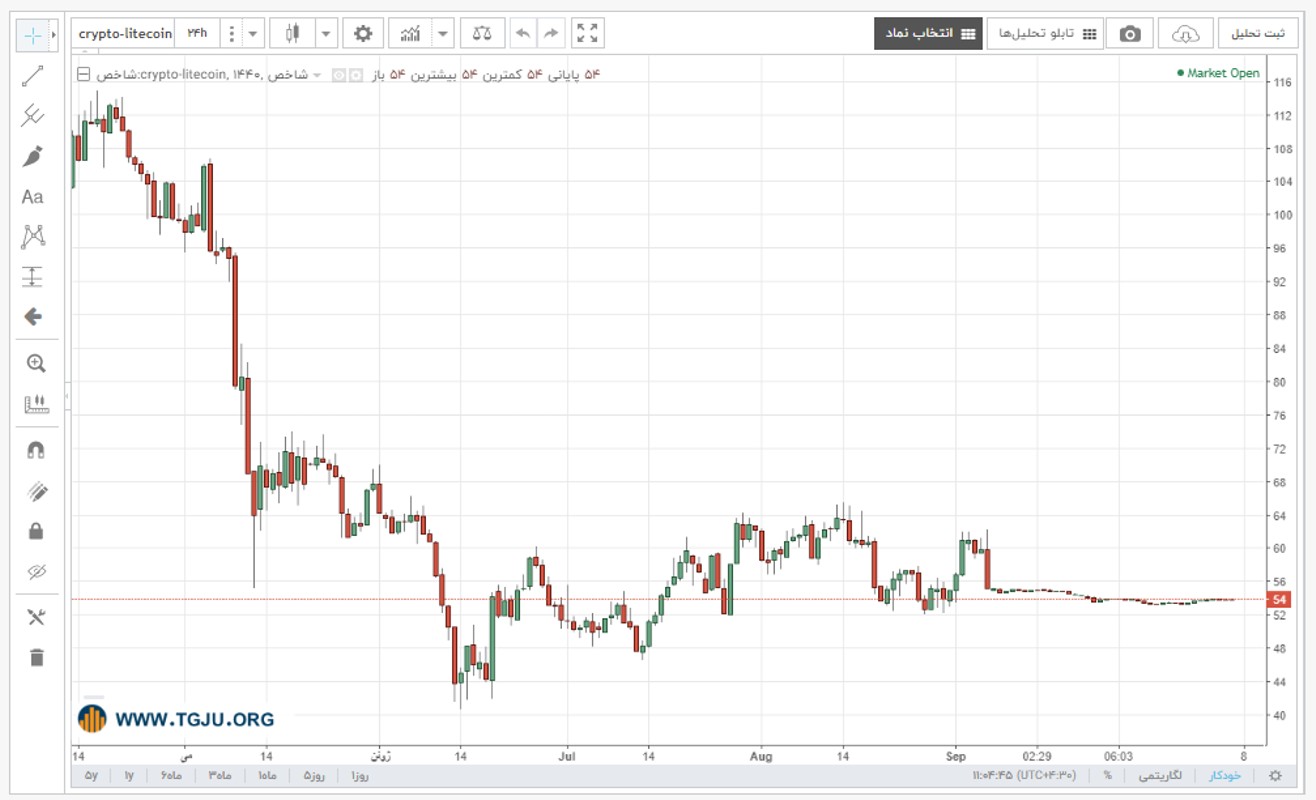Screen dimensions: 1316x800
Task: Select the 5y time range
Action: tap(91, 775)
